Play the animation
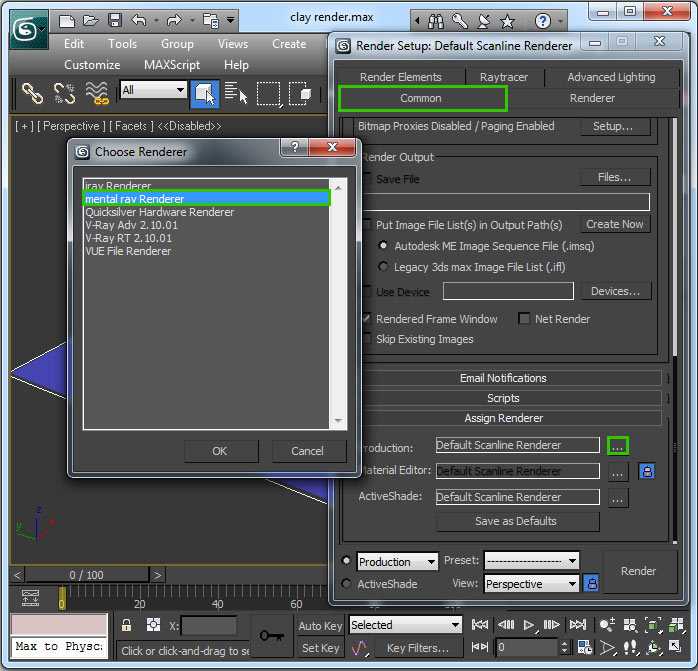This screenshot has width=698, height=671. tap(529, 625)
